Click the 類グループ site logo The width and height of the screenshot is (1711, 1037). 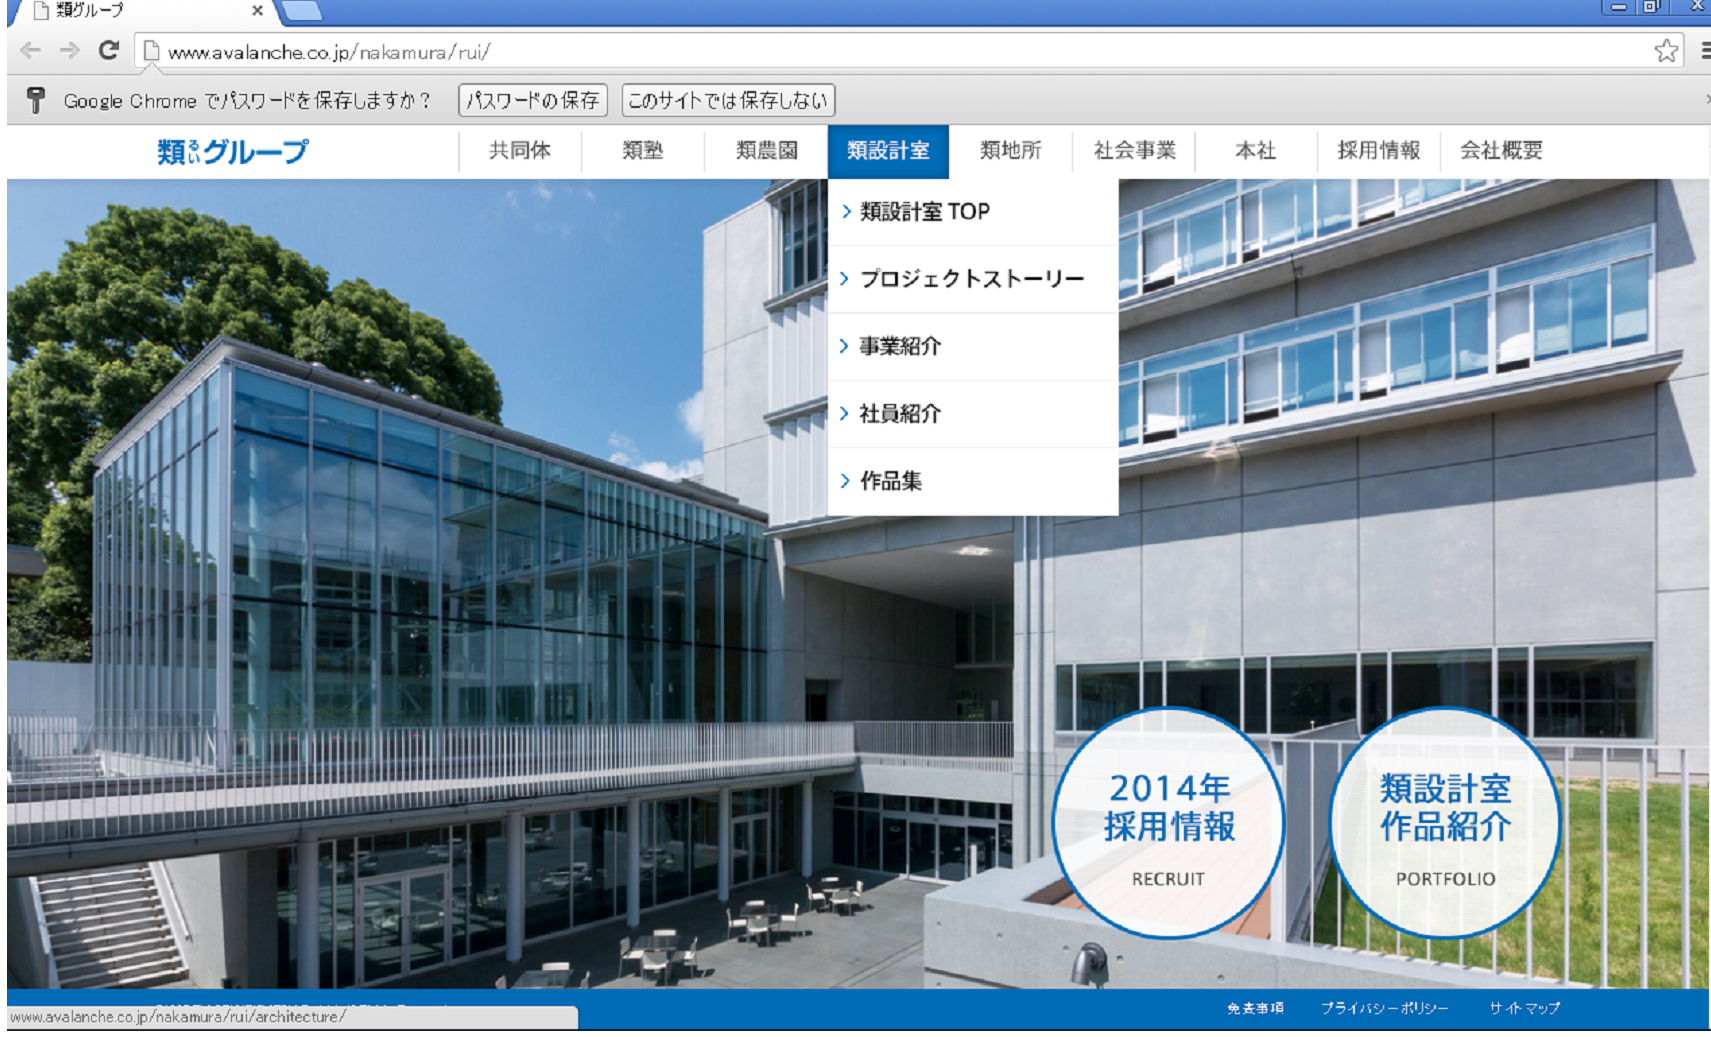coord(233,151)
